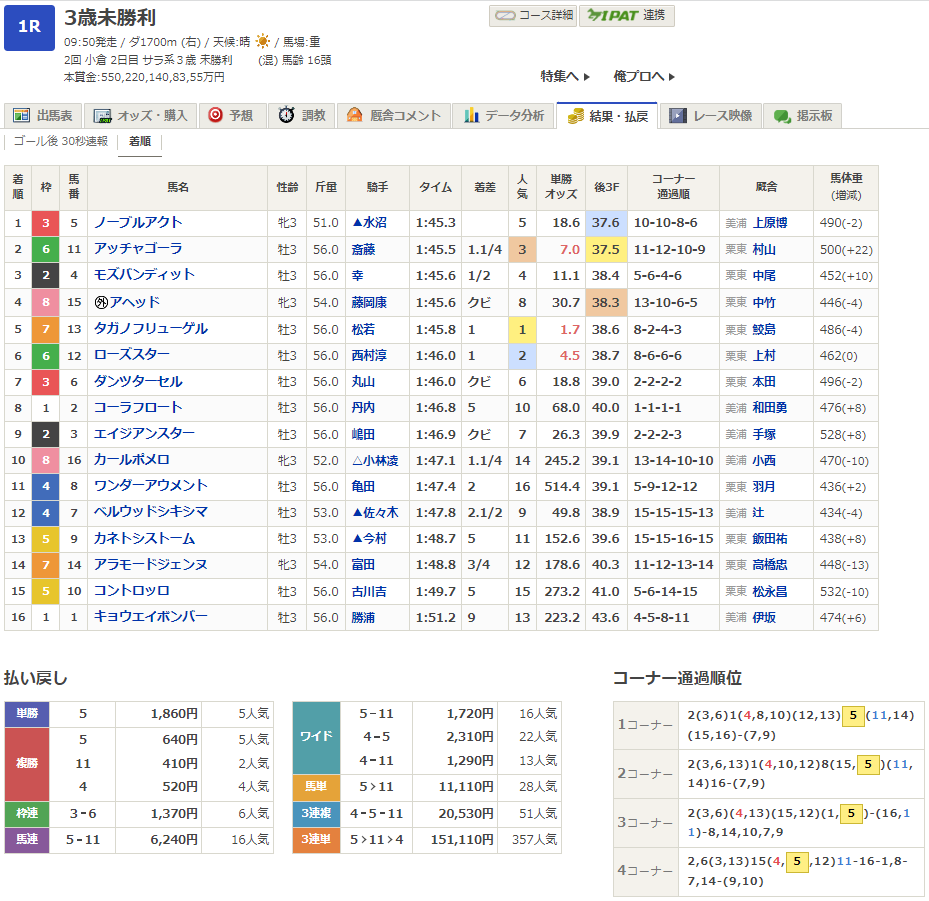This screenshot has width=929, height=901.
Task: Click the 出馬表 tab icon
Action: (21, 116)
